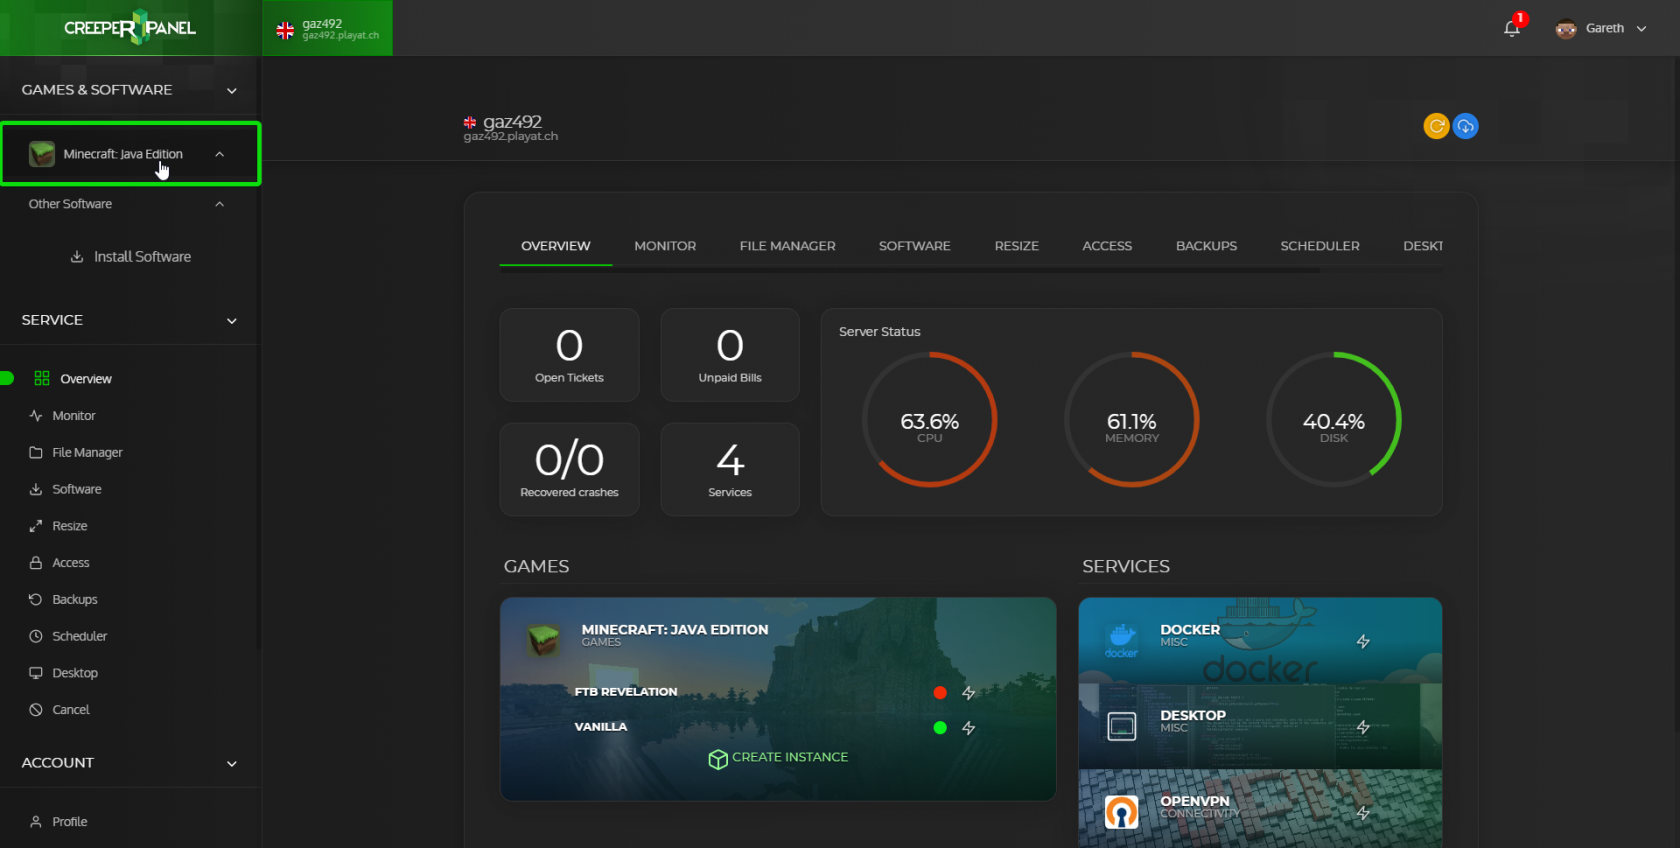1680x848 pixels.
Task: Click the green status dot for Vanilla
Action: pyautogui.click(x=940, y=728)
